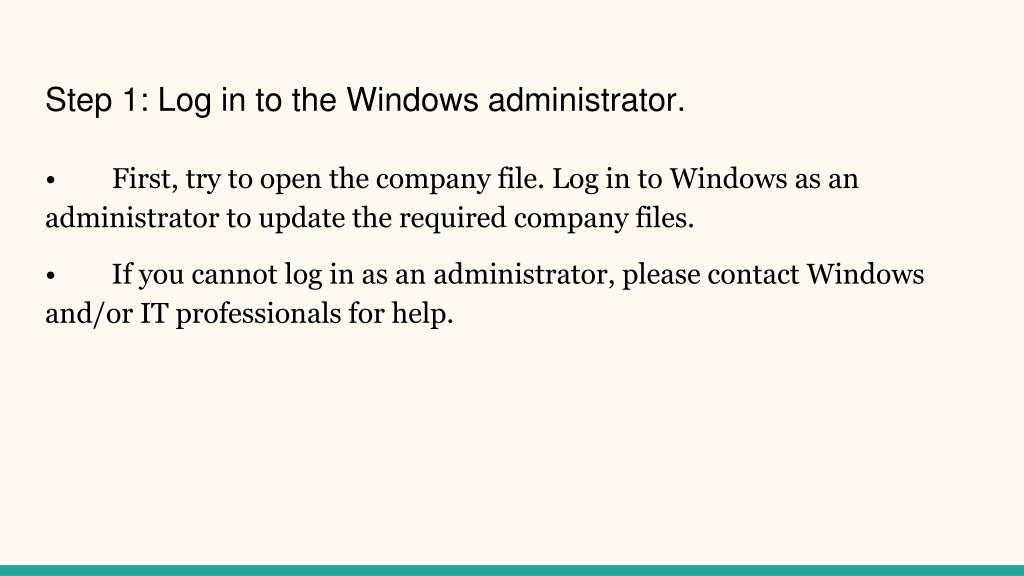
Task: Click the second bullet point marker
Action: tap(50, 276)
